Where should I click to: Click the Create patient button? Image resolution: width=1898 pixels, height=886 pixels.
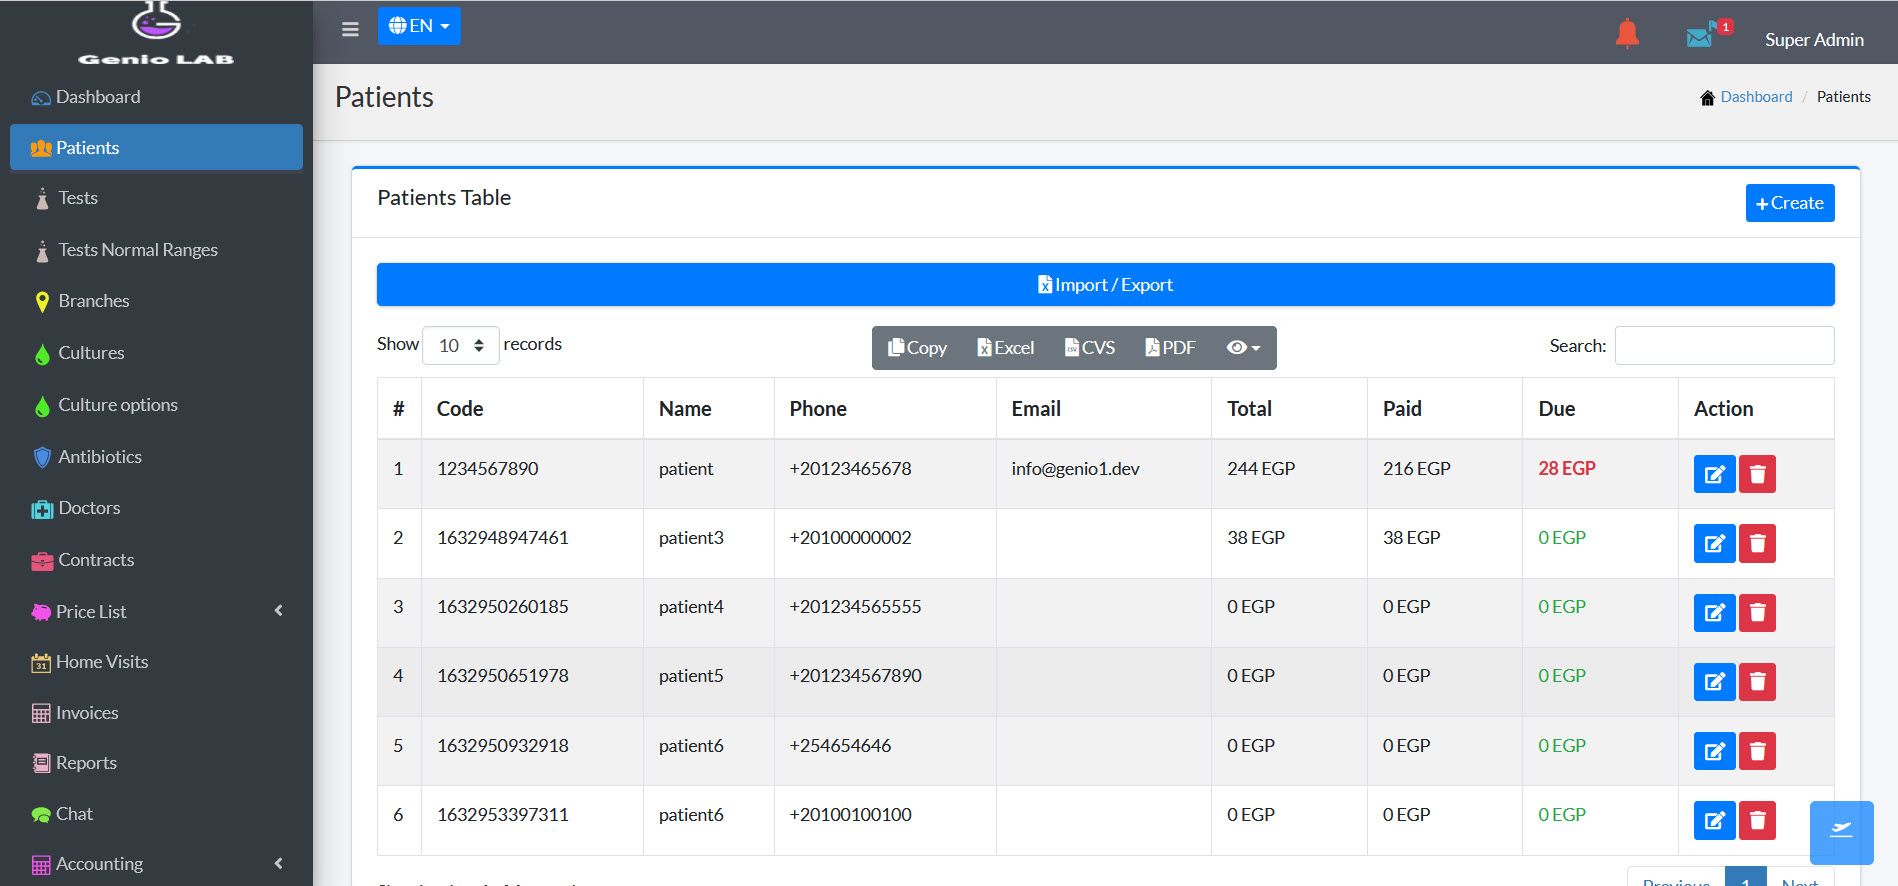pos(1789,203)
